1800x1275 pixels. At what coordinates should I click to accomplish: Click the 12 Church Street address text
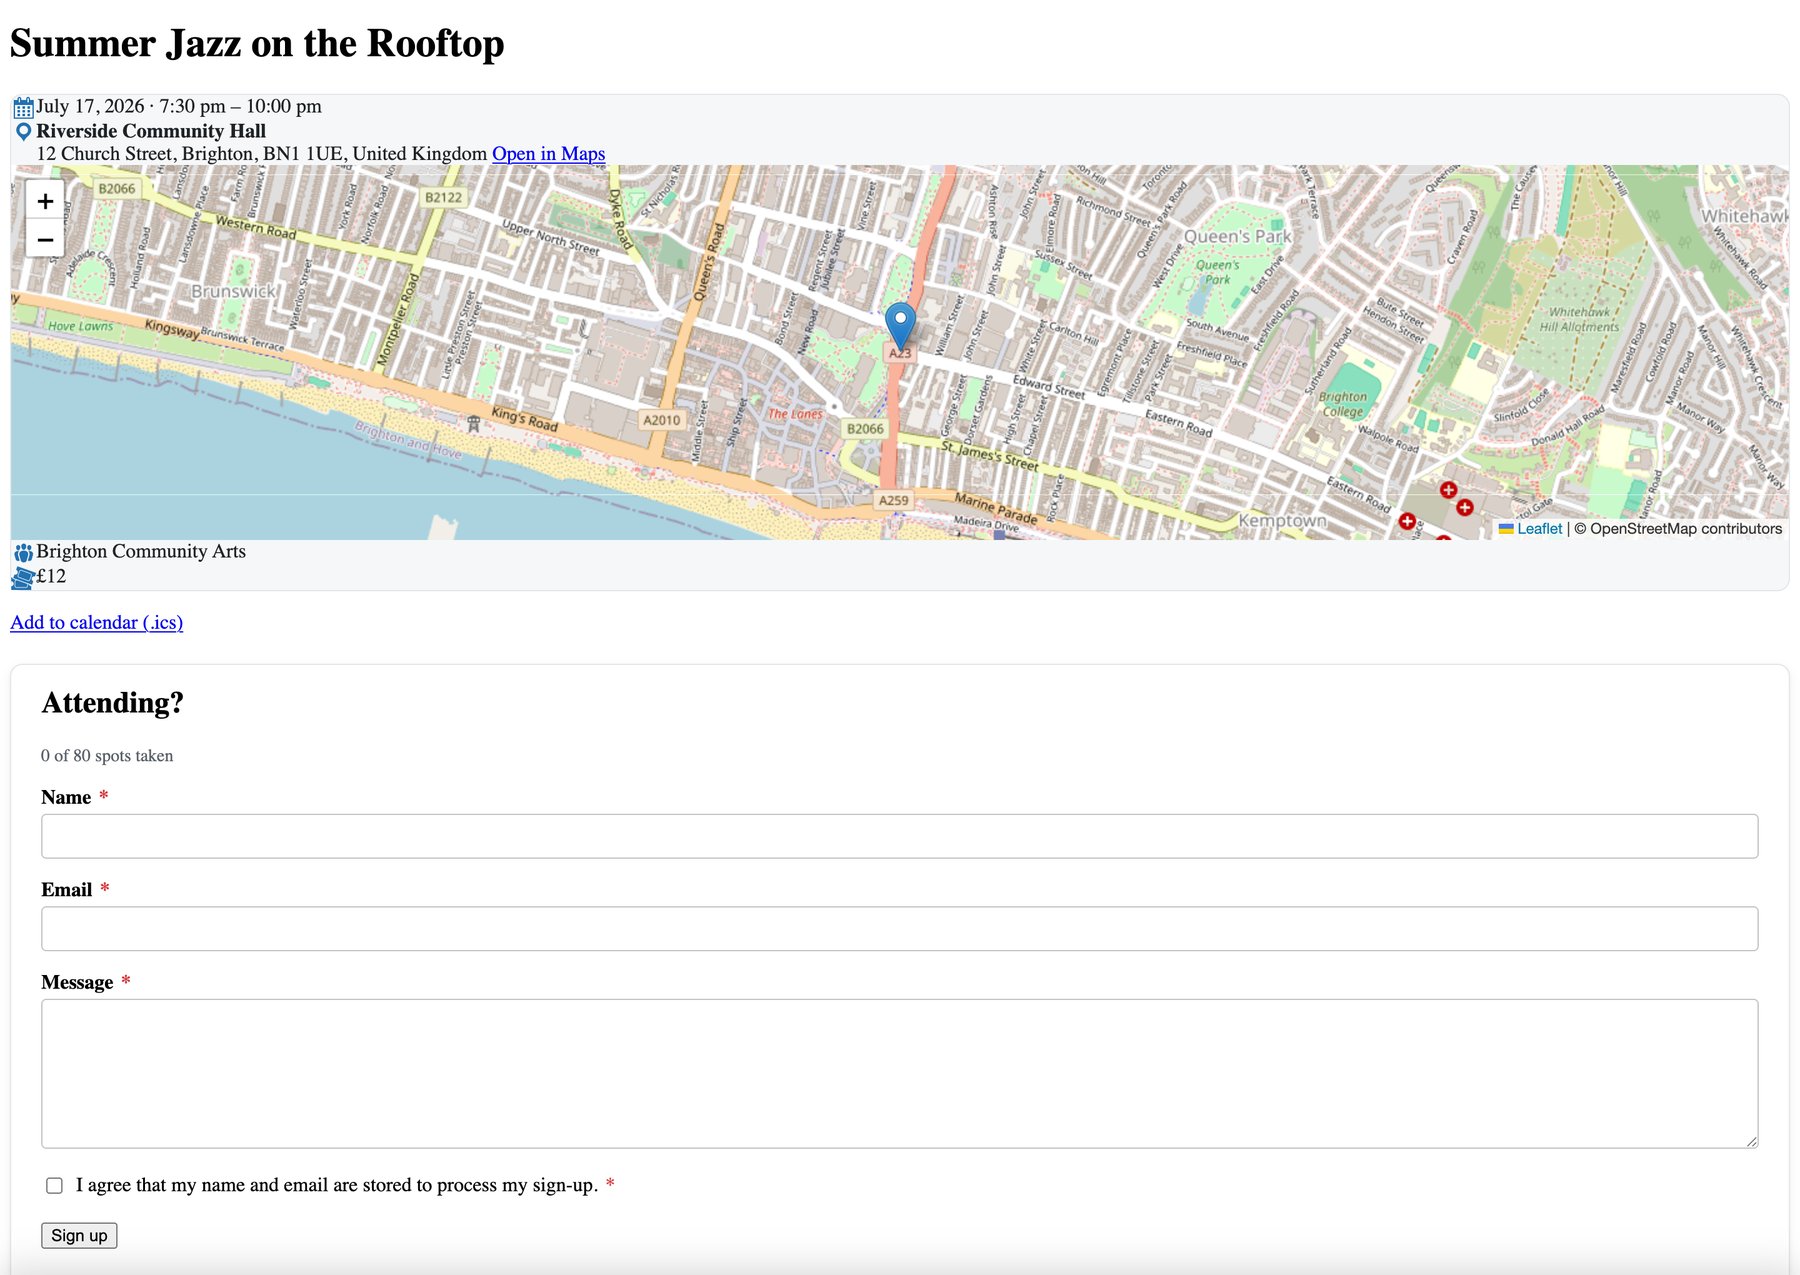point(262,154)
